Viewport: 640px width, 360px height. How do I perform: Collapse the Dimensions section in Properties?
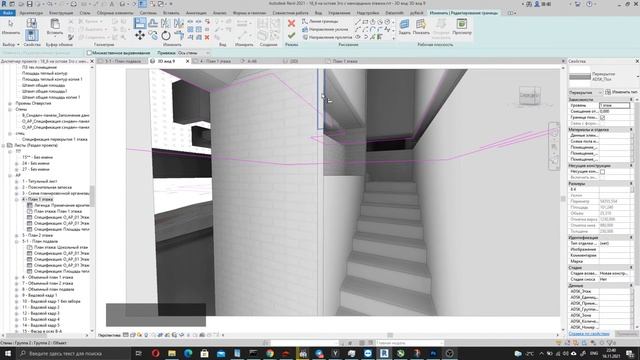tap(631, 184)
